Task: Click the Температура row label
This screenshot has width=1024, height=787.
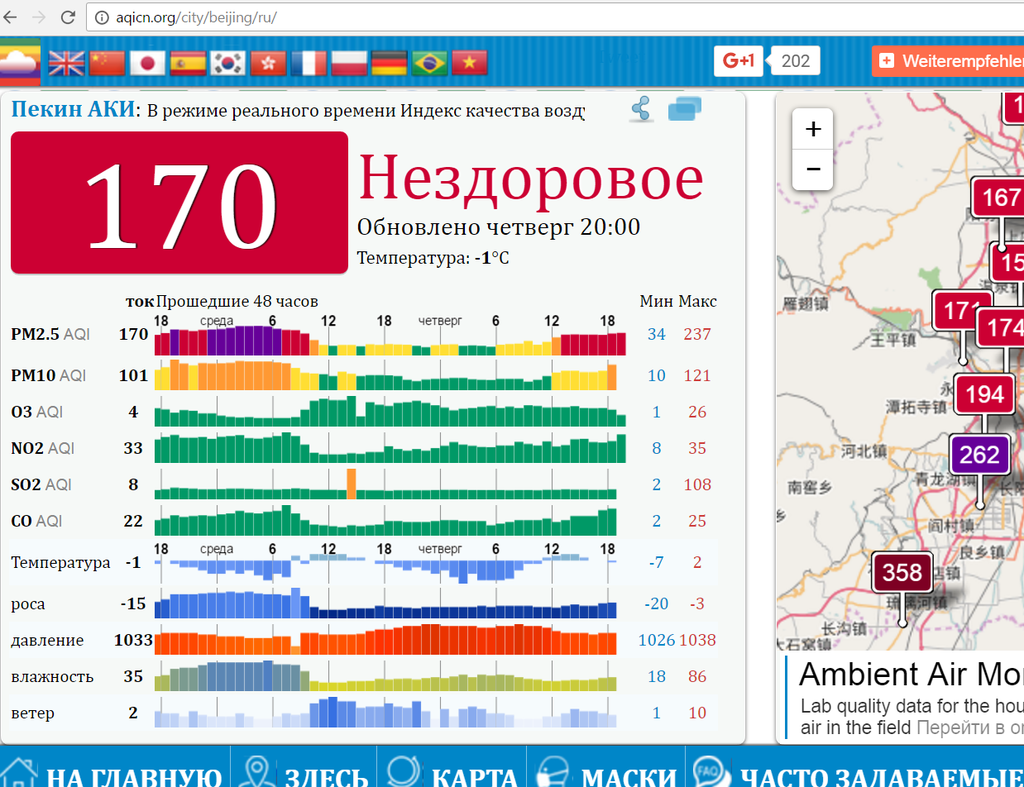Action: (x=61, y=563)
